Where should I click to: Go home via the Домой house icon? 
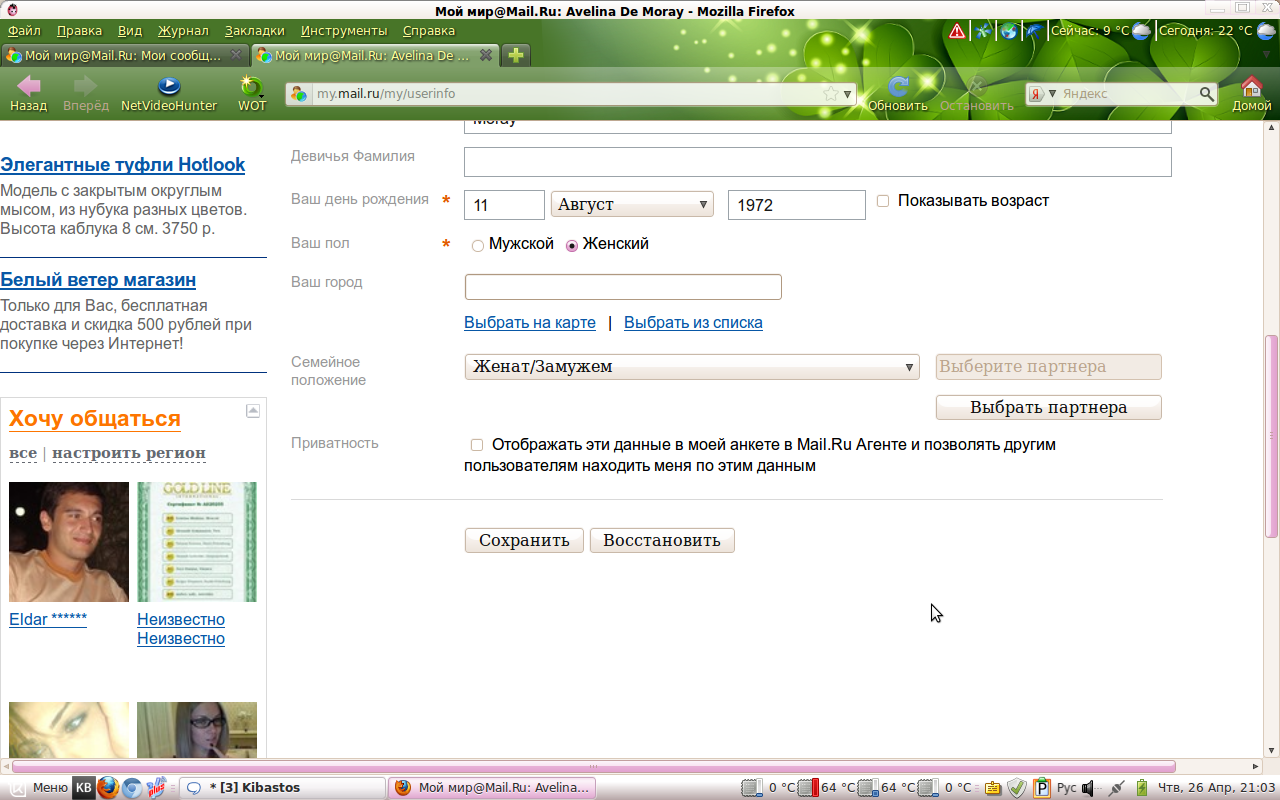pos(1251,87)
